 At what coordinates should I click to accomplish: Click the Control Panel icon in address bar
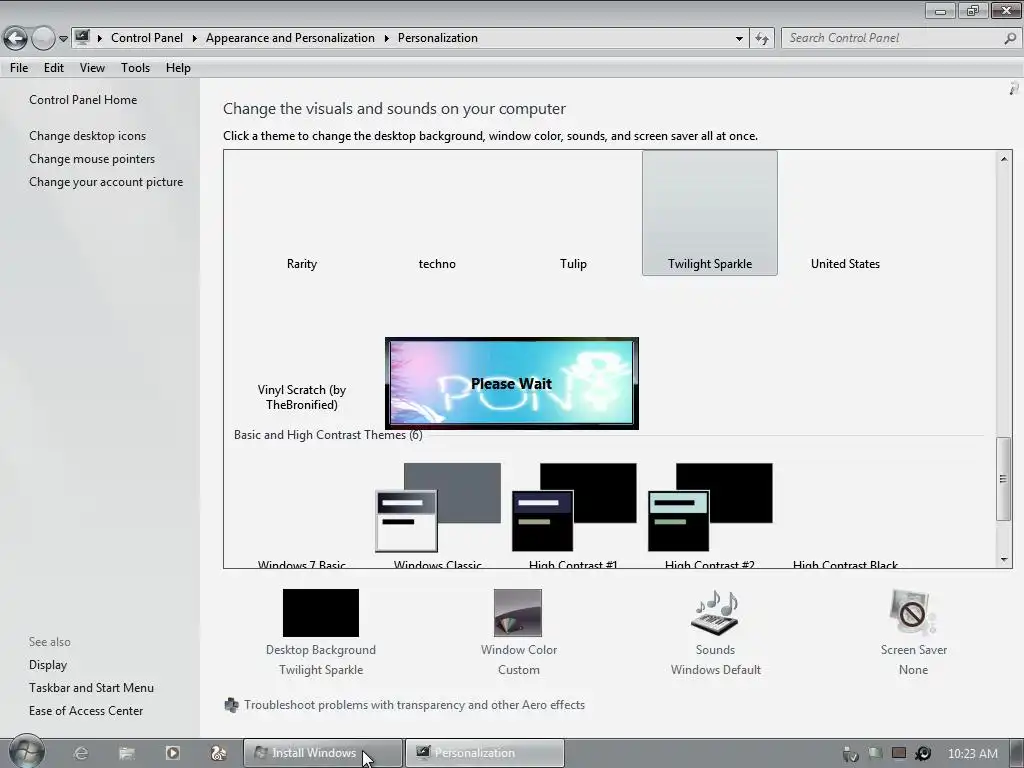(x=82, y=37)
